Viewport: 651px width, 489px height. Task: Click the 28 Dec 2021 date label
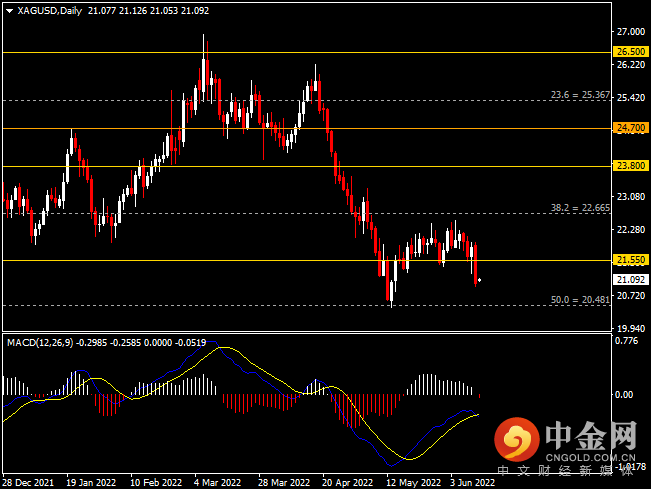pyautogui.click(x=28, y=482)
